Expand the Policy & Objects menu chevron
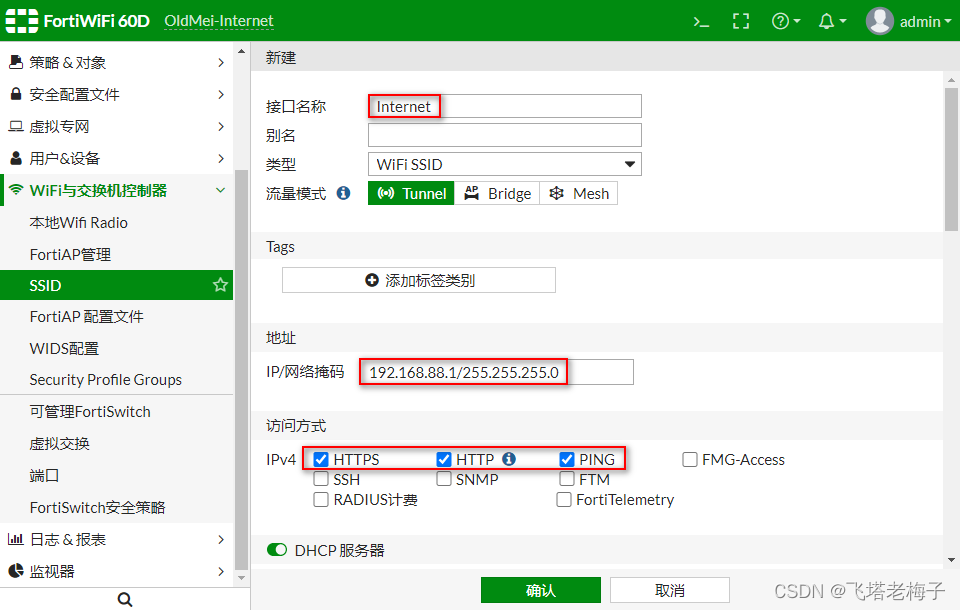The width and height of the screenshot is (960, 610). click(221, 62)
